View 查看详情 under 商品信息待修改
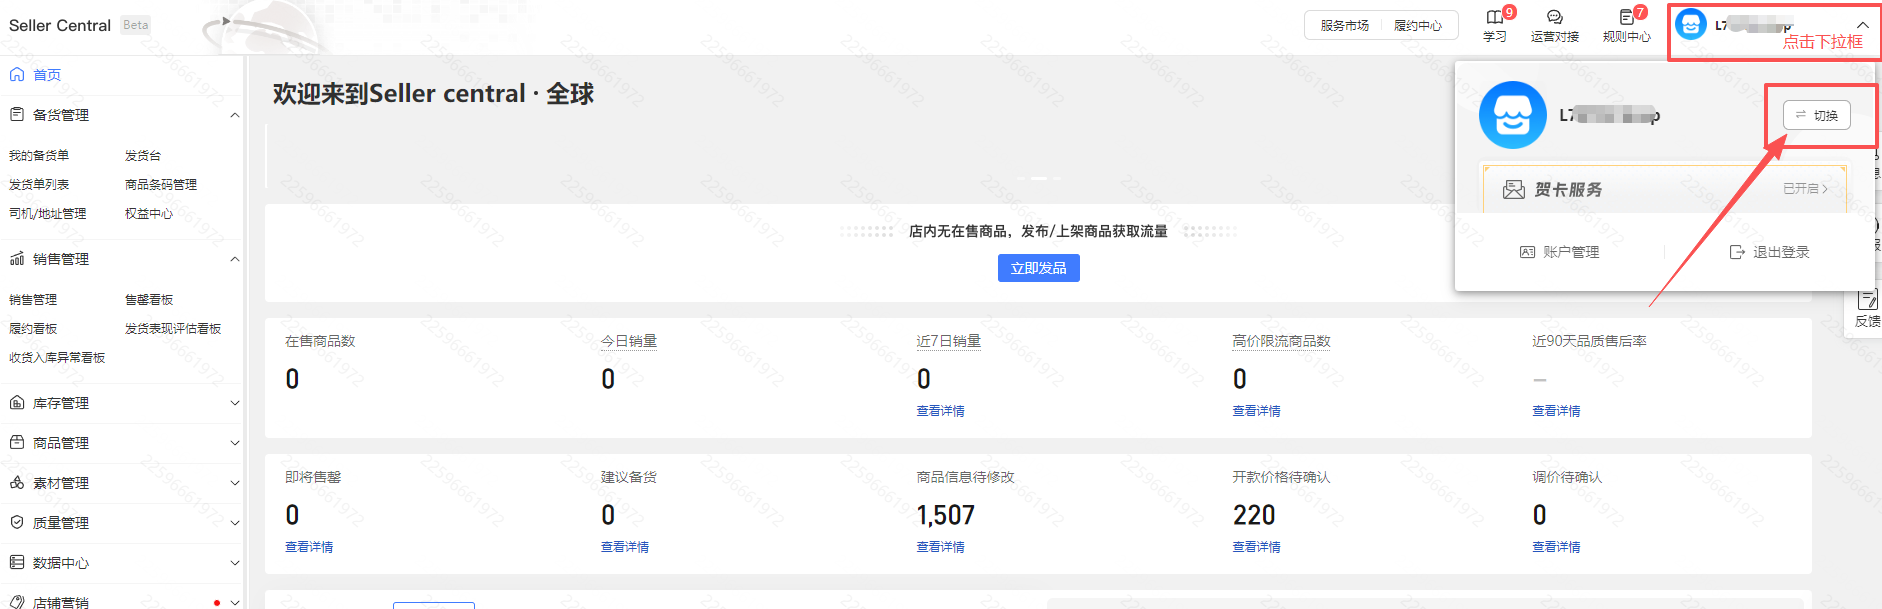 point(940,547)
